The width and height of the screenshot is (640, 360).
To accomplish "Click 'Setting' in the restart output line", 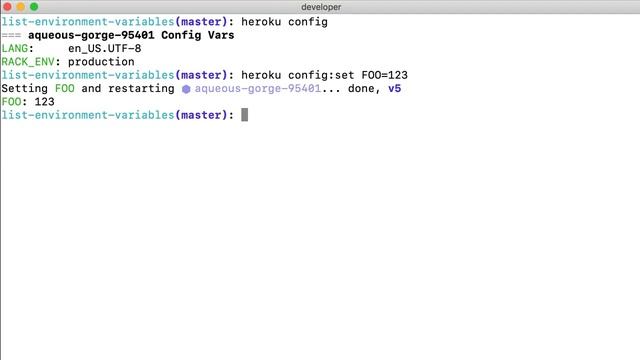I will (x=24, y=89).
